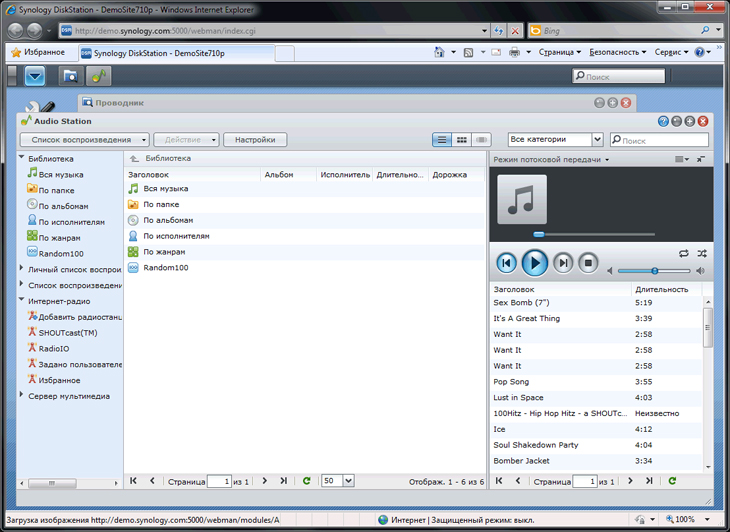Viewport: 730px width, 532px height.
Task: Adjust the volume slider
Action: click(x=654, y=270)
